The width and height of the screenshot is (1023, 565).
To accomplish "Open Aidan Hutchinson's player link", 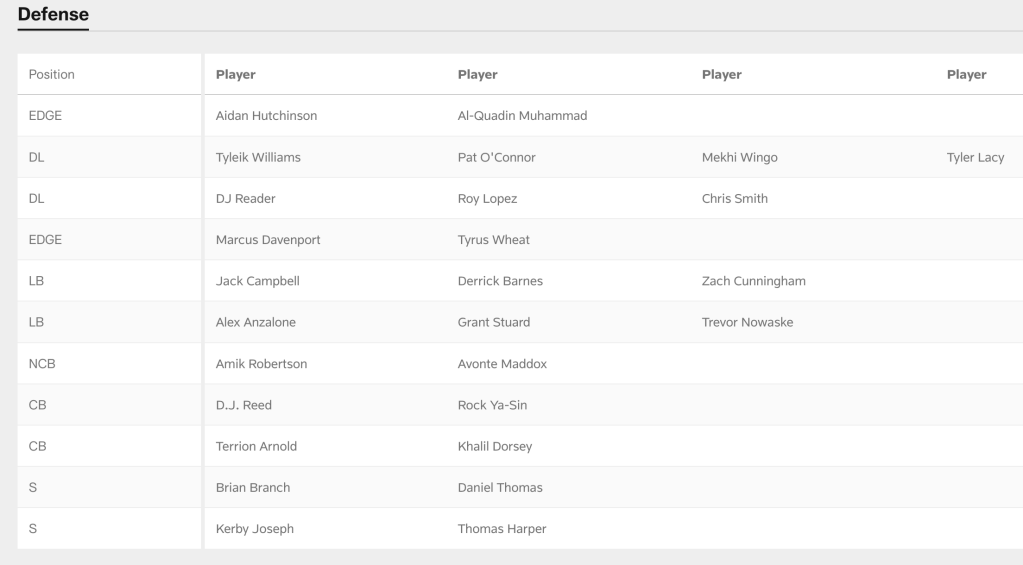I will (266, 116).
